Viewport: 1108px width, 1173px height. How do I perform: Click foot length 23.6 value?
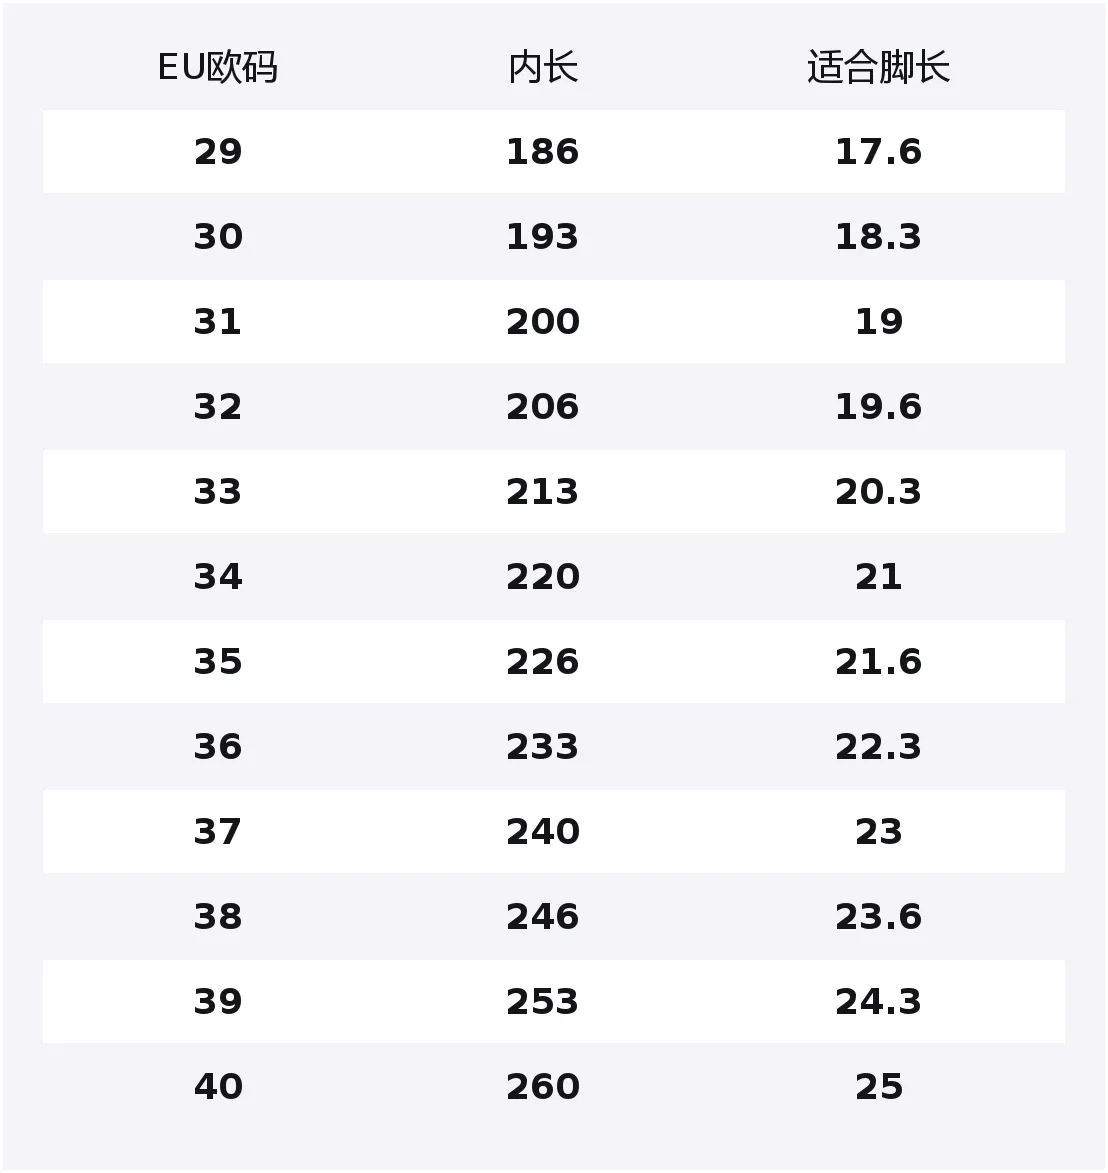878,917
